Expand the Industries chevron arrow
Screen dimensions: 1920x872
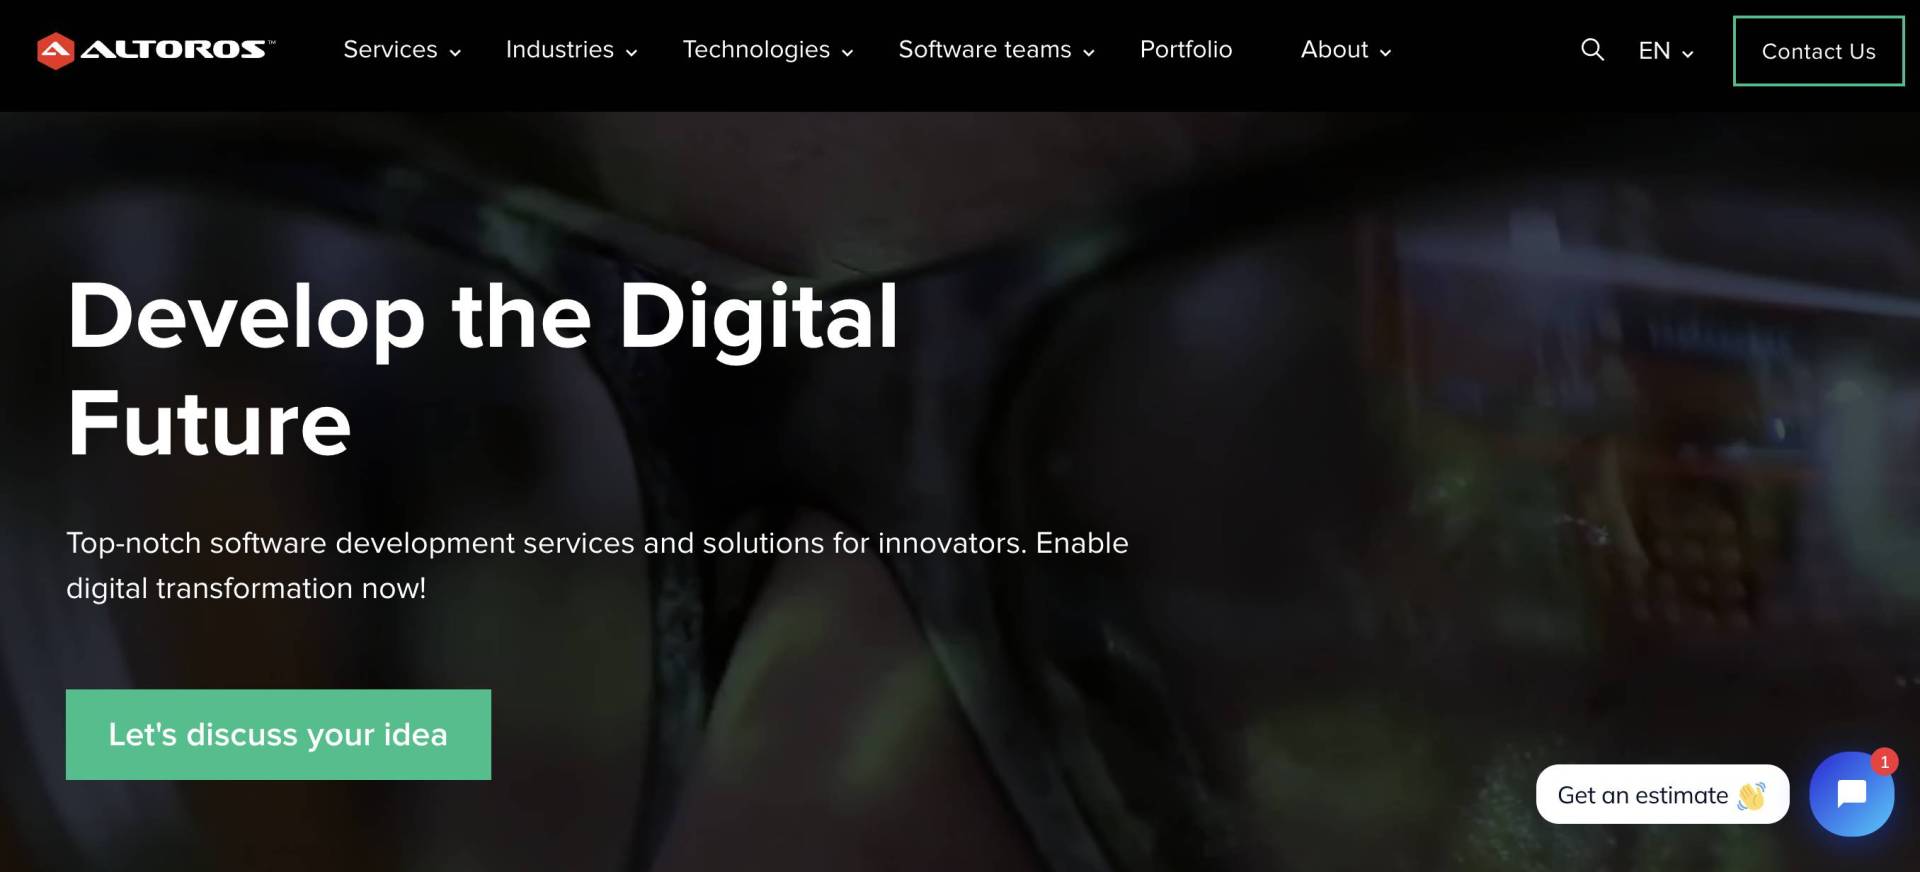click(631, 53)
